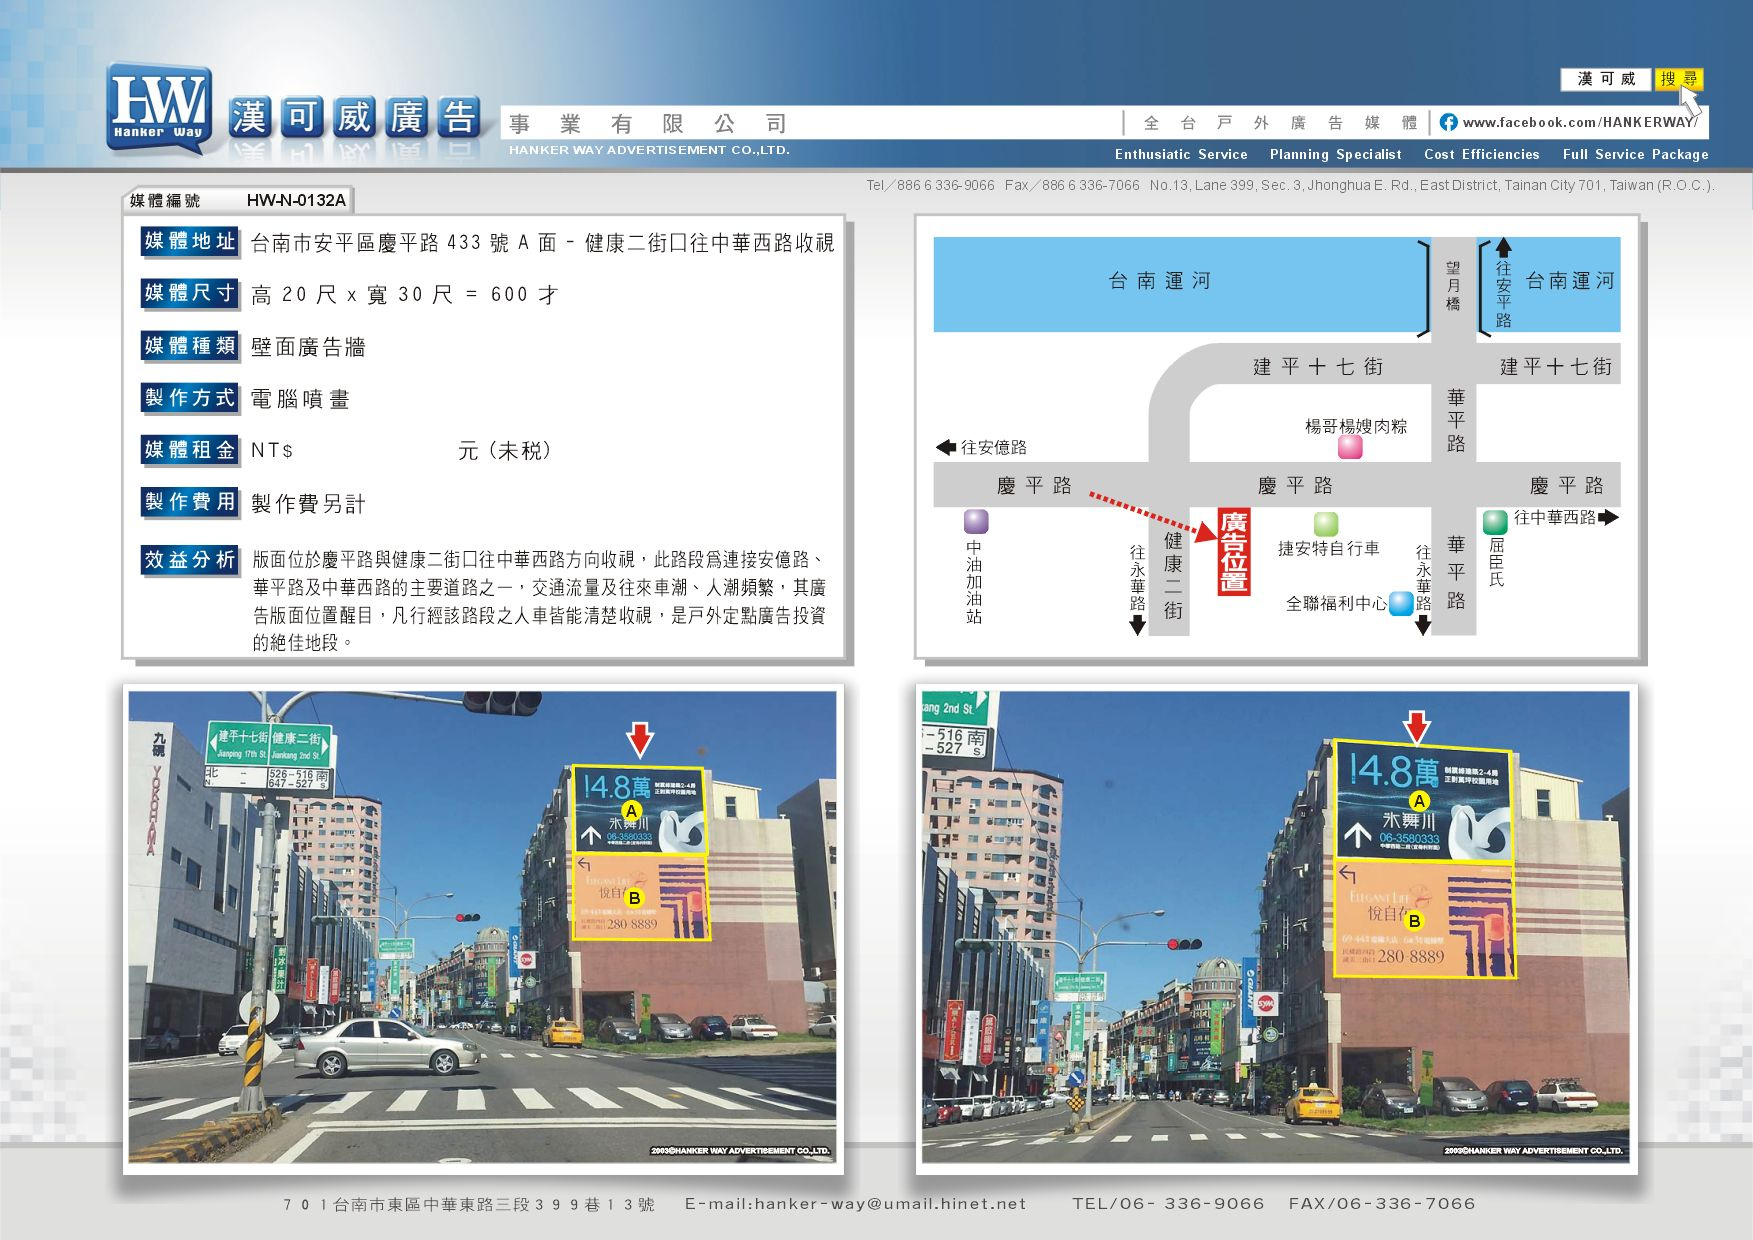This screenshot has width=1753, height=1240.
Task: Click the Planning Specialist text
Action: point(1335,154)
